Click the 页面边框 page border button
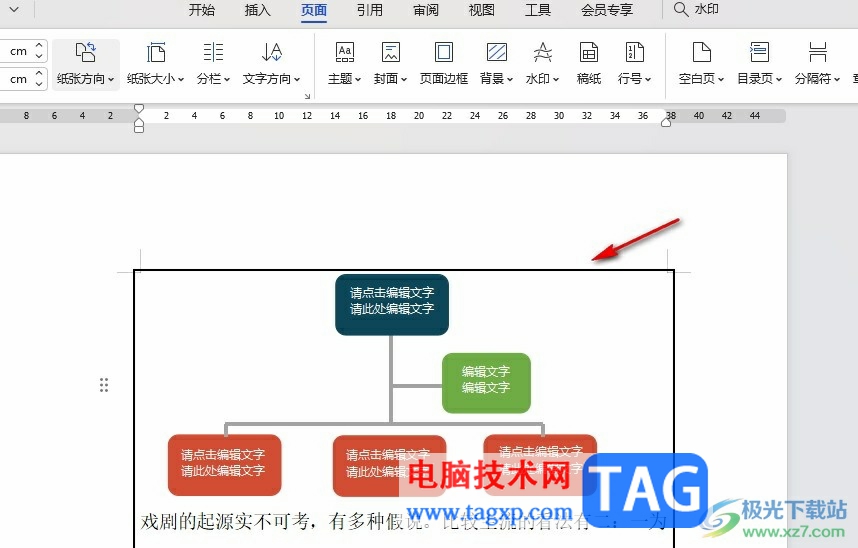Image resolution: width=858 pixels, height=548 pixels. pos(444,64)
